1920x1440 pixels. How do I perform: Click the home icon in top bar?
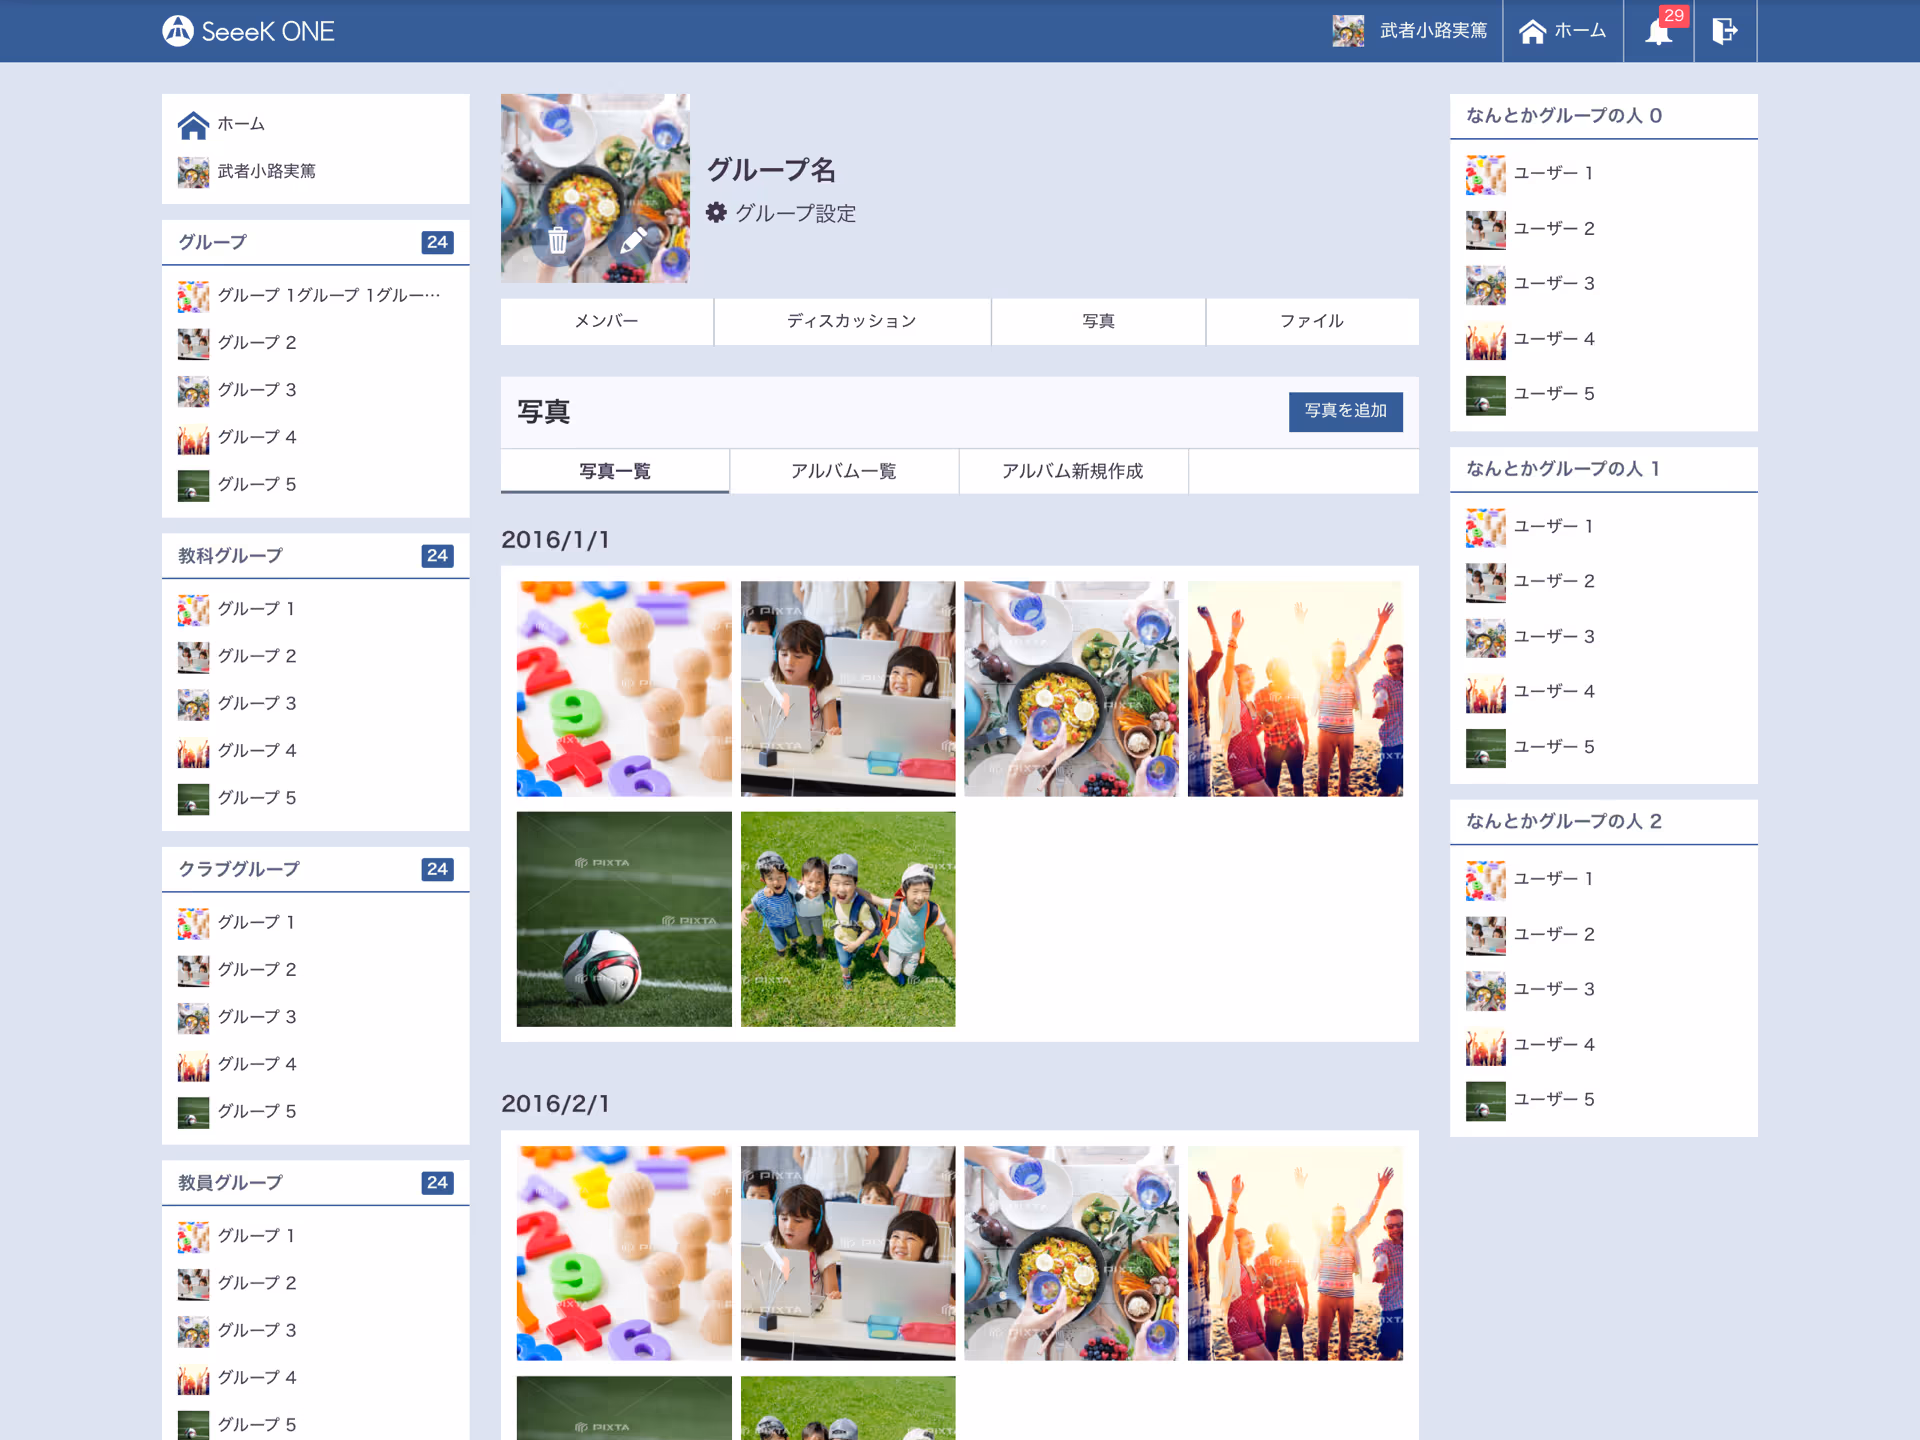click(x=1532, y=32)
